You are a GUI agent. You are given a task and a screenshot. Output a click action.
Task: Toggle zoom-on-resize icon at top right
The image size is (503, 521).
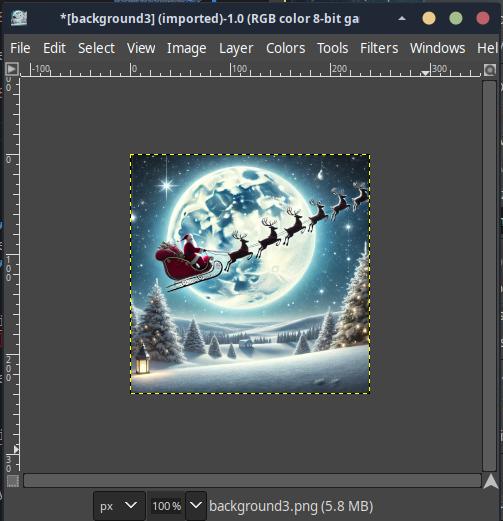click(490, 70)
